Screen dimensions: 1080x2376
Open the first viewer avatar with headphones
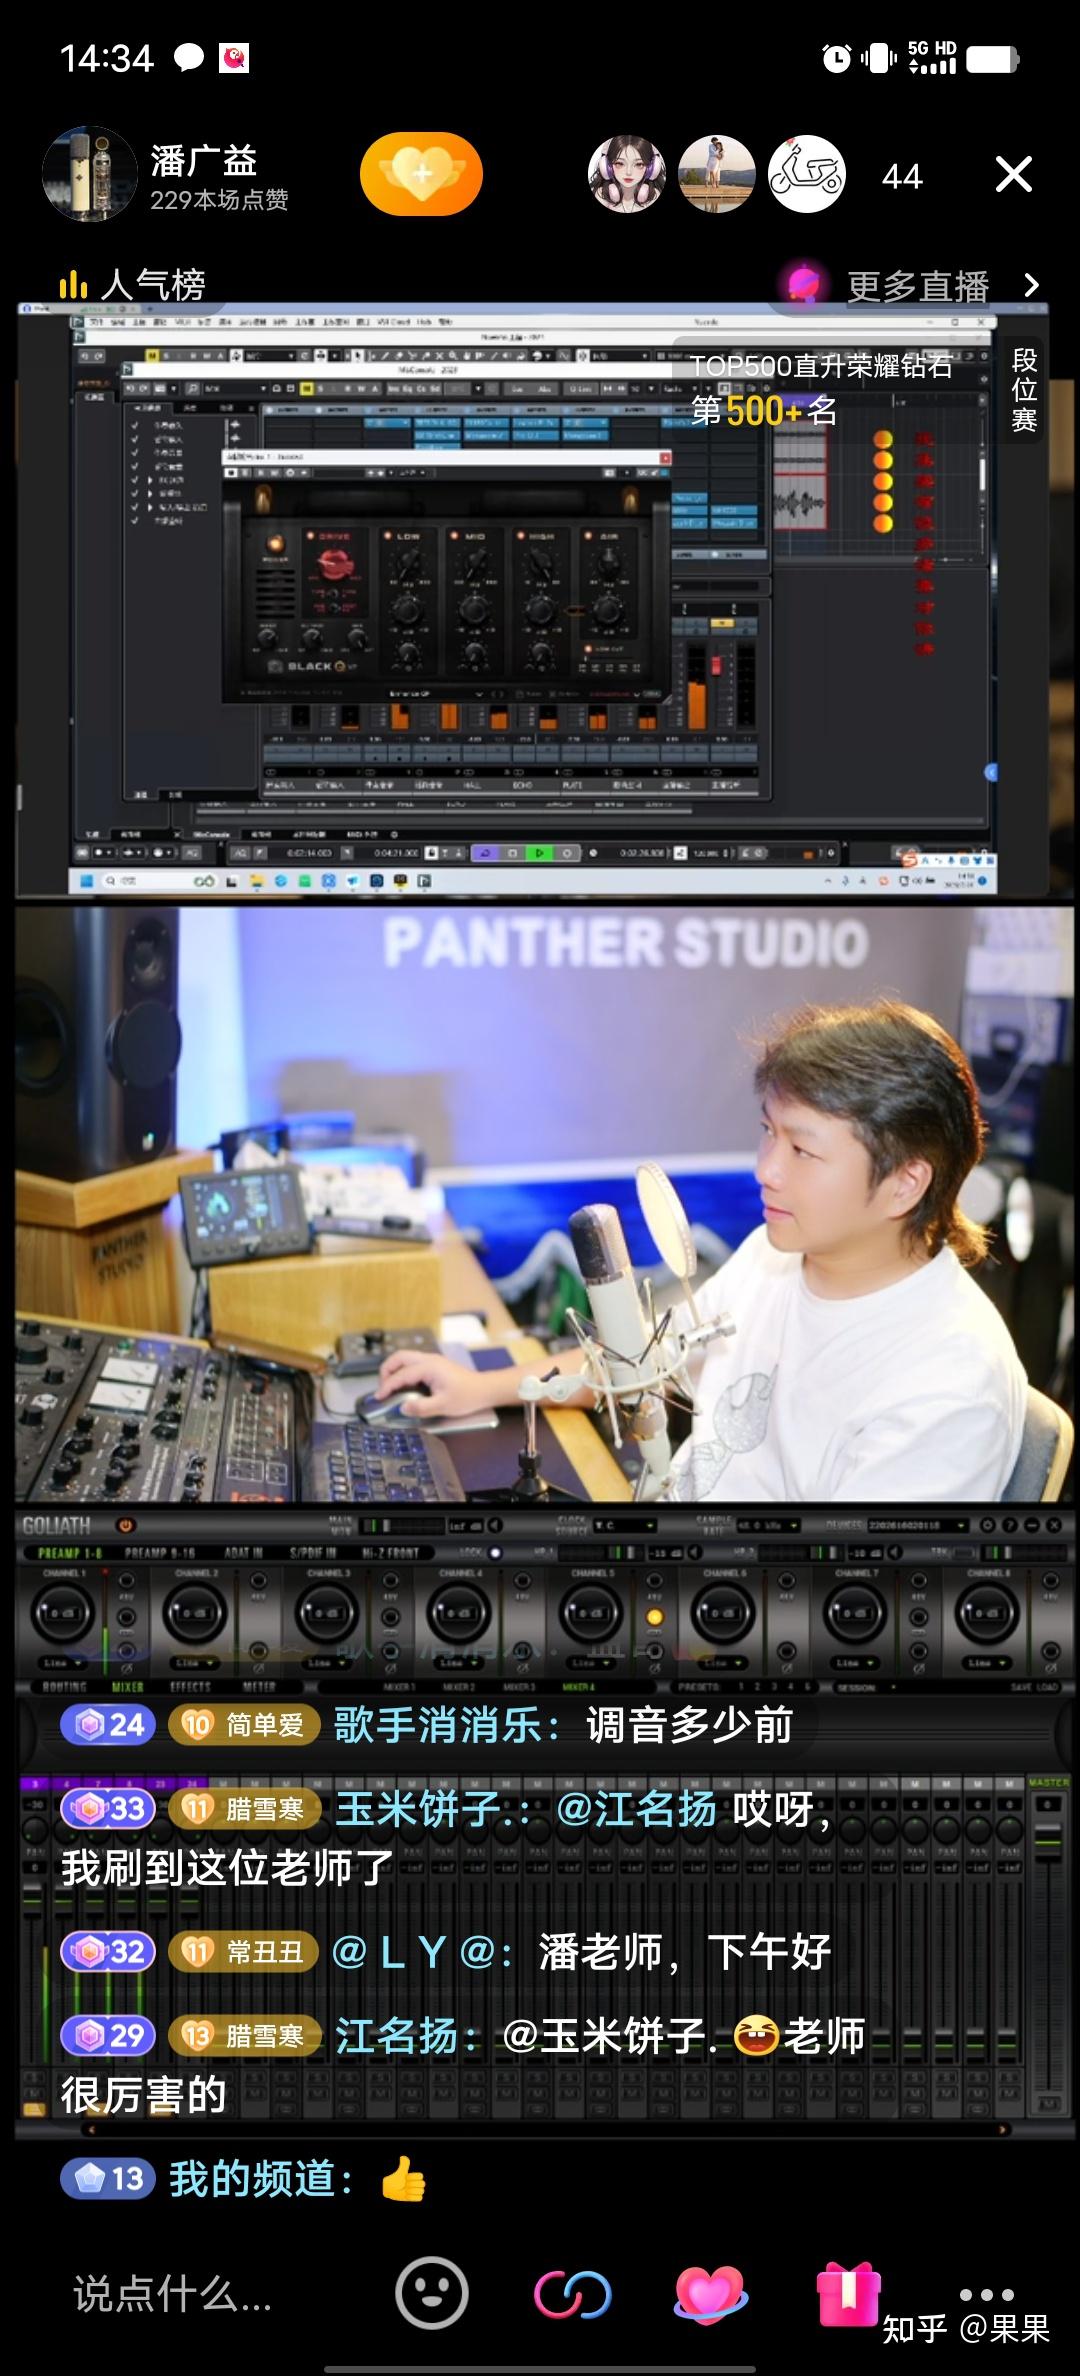(627, 175)
